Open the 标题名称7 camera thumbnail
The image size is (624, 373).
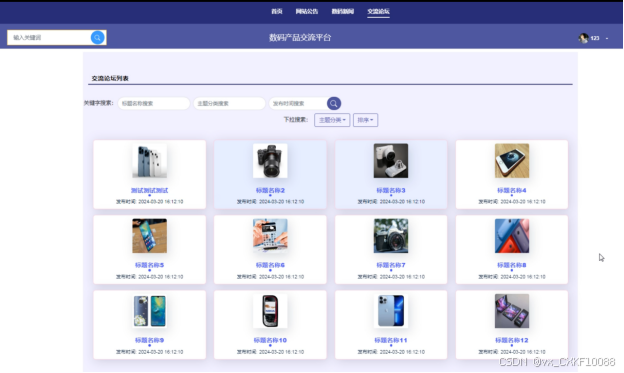(x=391, y=236)
